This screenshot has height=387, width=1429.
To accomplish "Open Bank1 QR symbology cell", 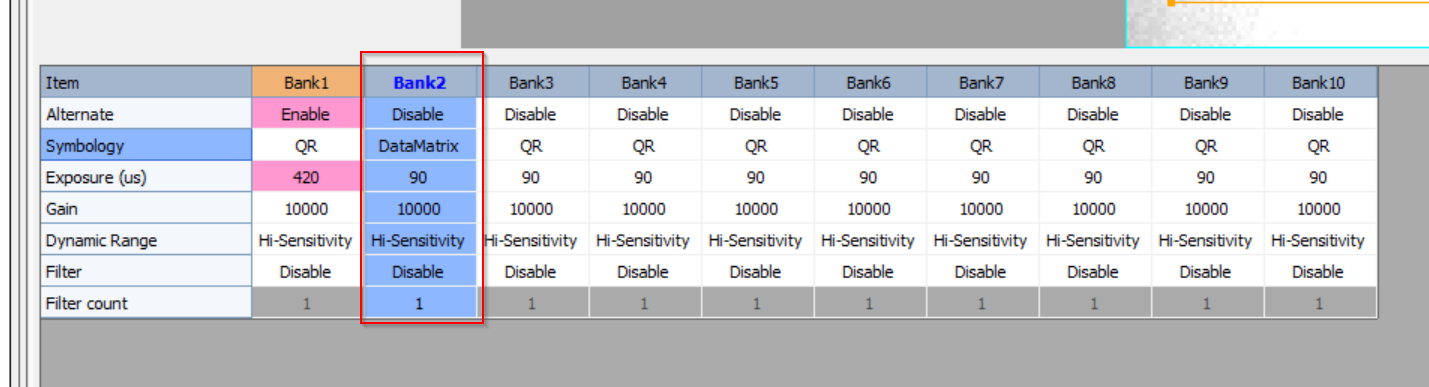I will point(306,146).
